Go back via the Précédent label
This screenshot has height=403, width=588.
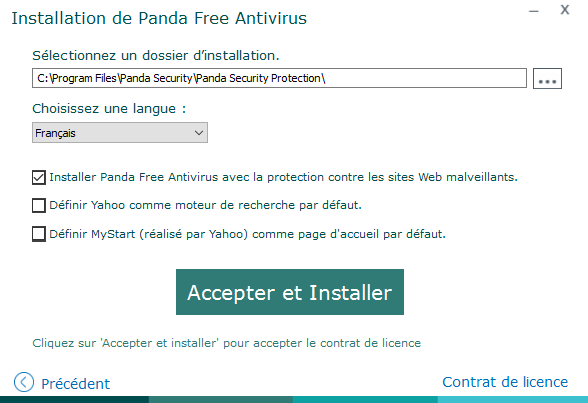click(x=75, y=384)
